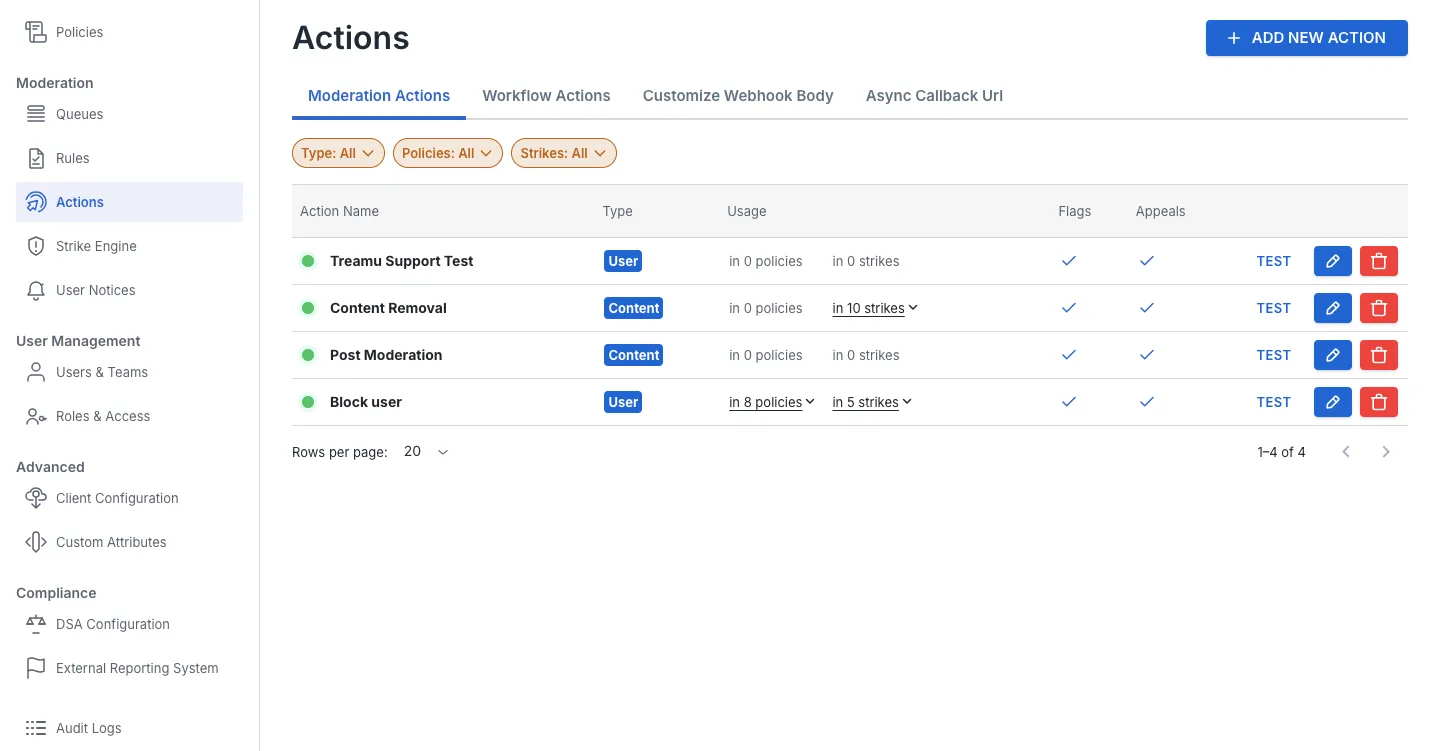Viewport: 1436px width, 751px height.
Task: Expand Content Removal's in 10 strikes
Action: 875,308
